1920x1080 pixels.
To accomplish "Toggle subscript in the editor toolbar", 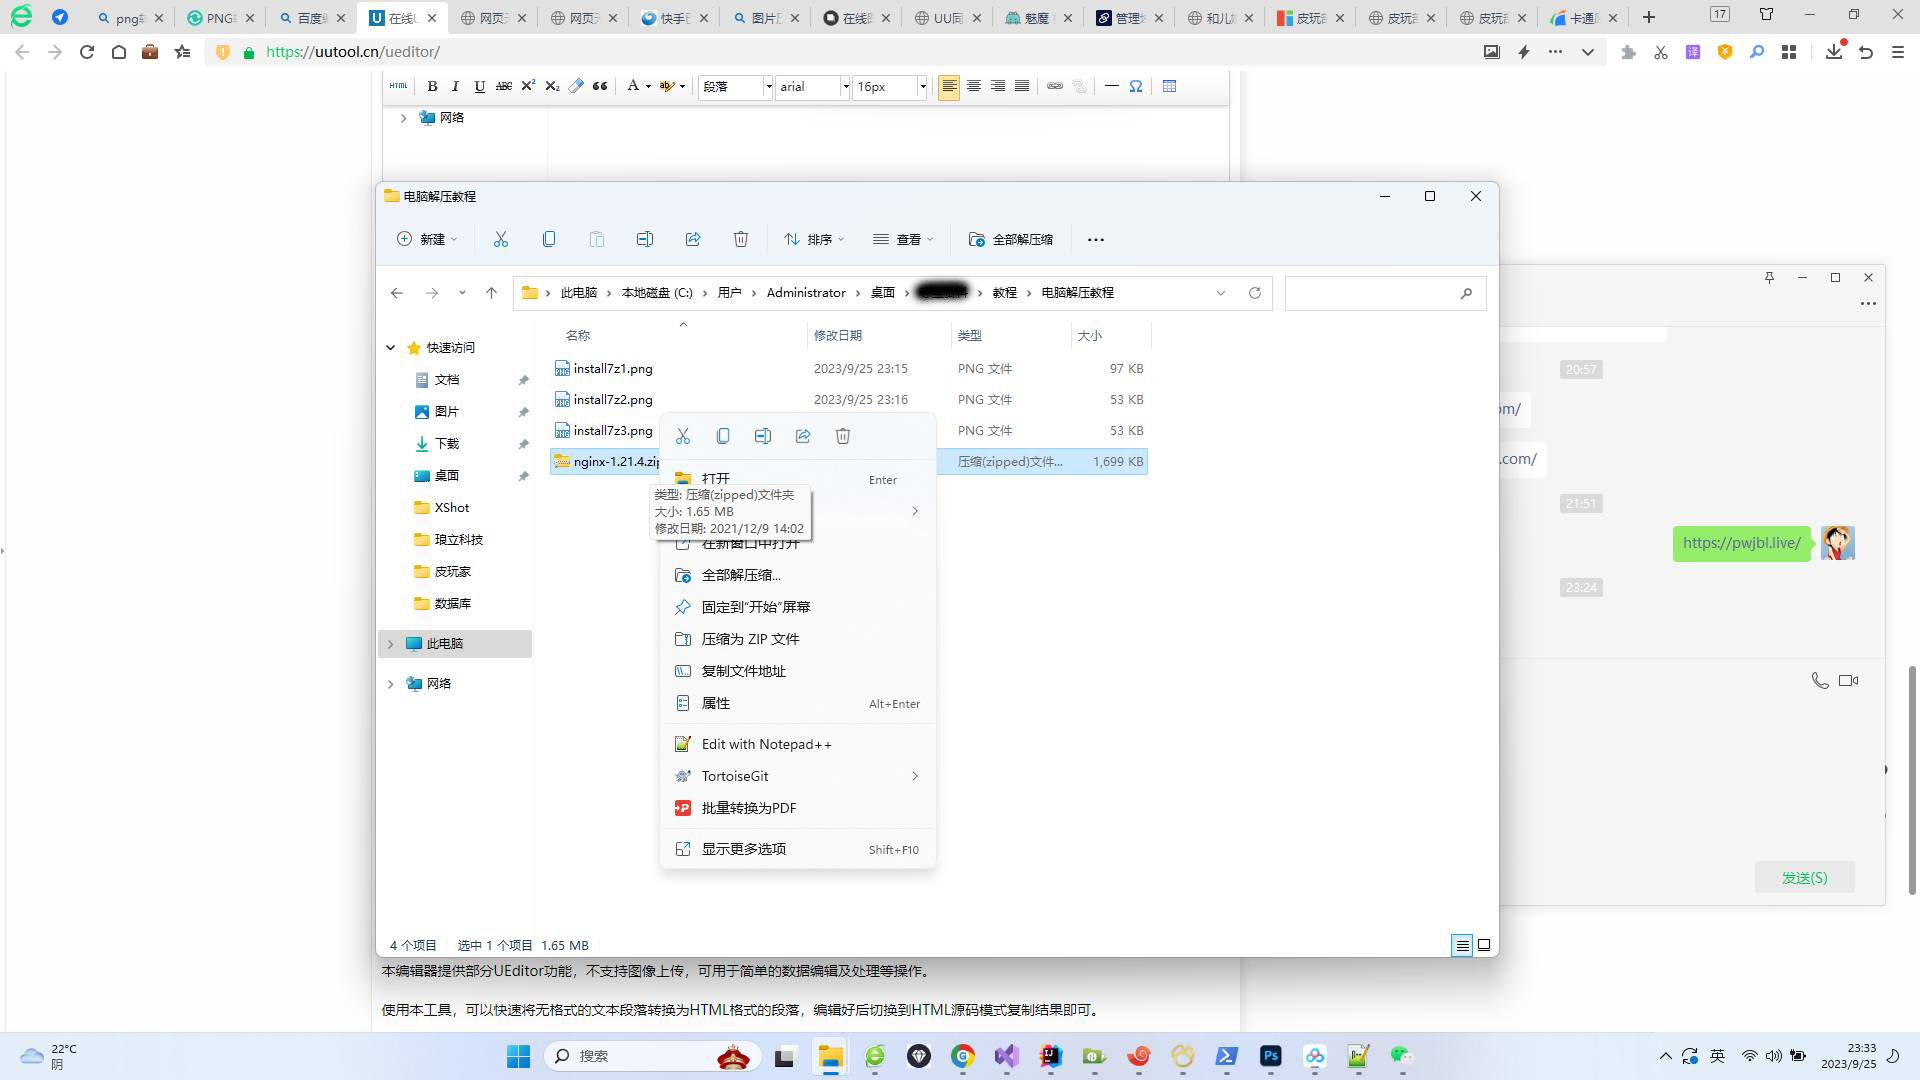I will pyautogui.click(x=552, y=87).
